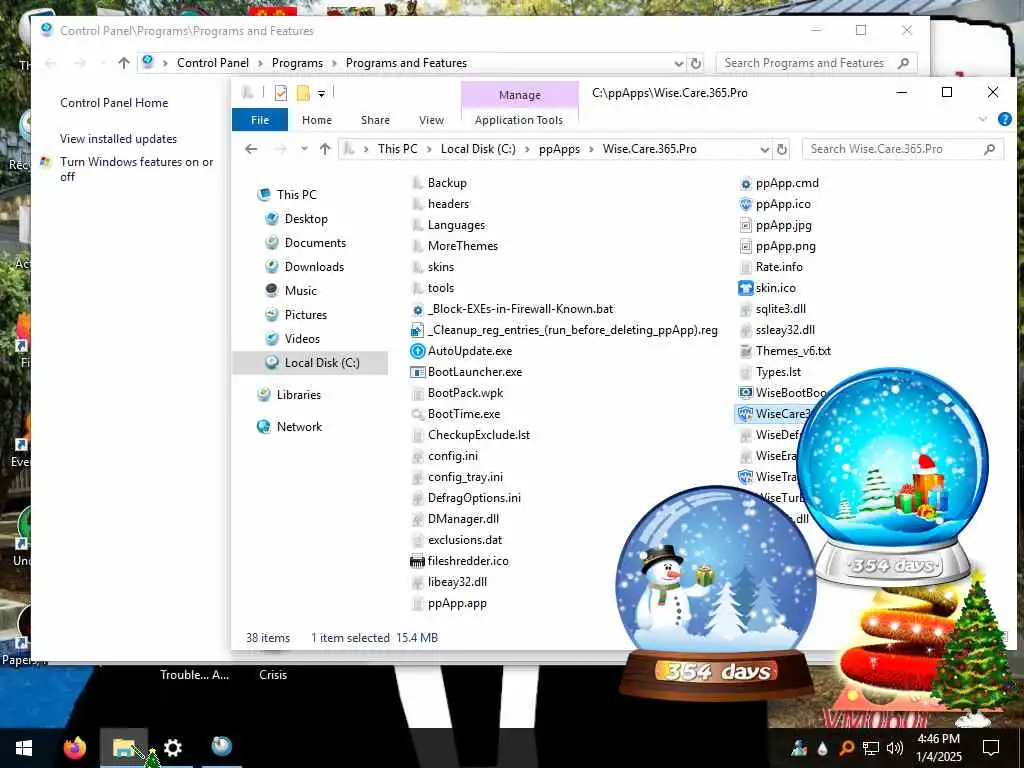The image size is (1024, 768).
Task: Open Customize Quick Access Toolbar dropdown
Action: point(321,94)
